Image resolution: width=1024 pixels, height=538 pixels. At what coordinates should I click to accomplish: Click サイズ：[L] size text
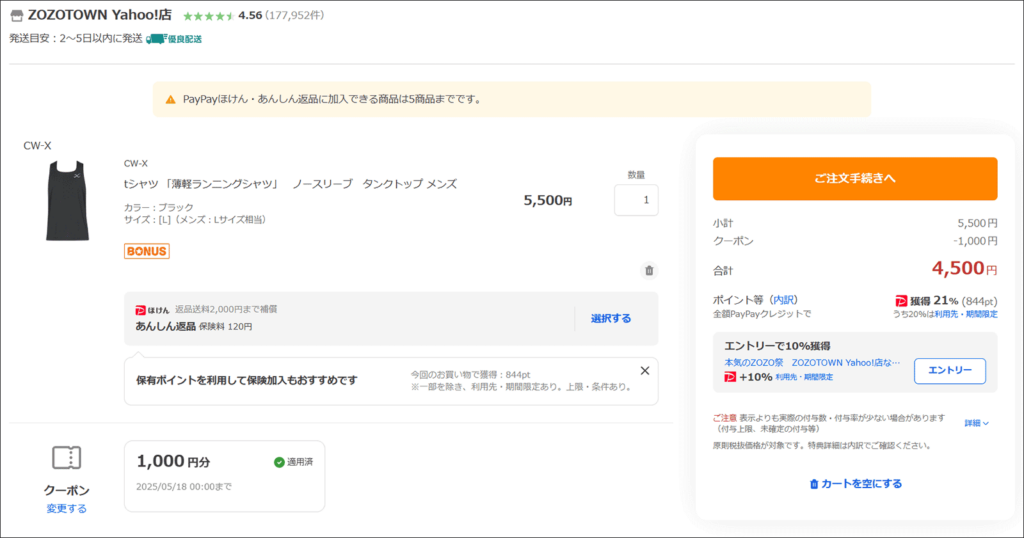[x=195, y=220]
